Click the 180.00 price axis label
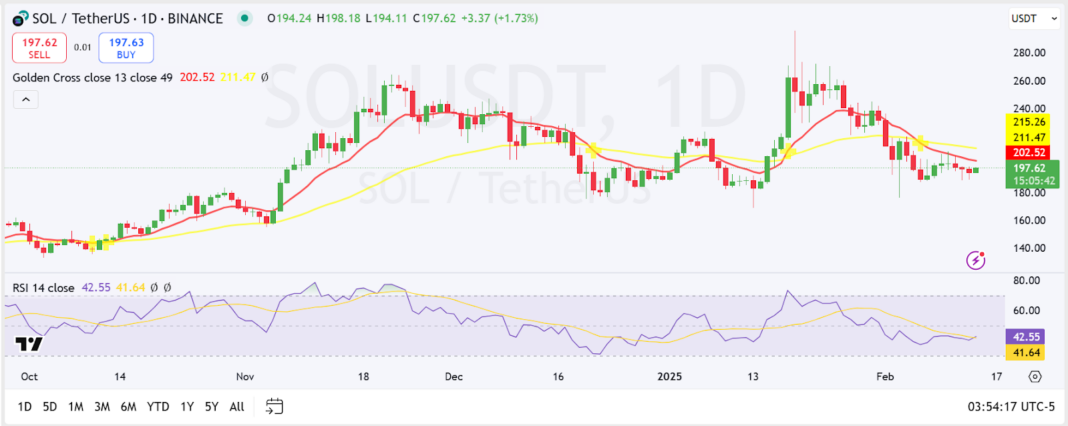This screenshot has height=426, width=1068. [1029, 193]
